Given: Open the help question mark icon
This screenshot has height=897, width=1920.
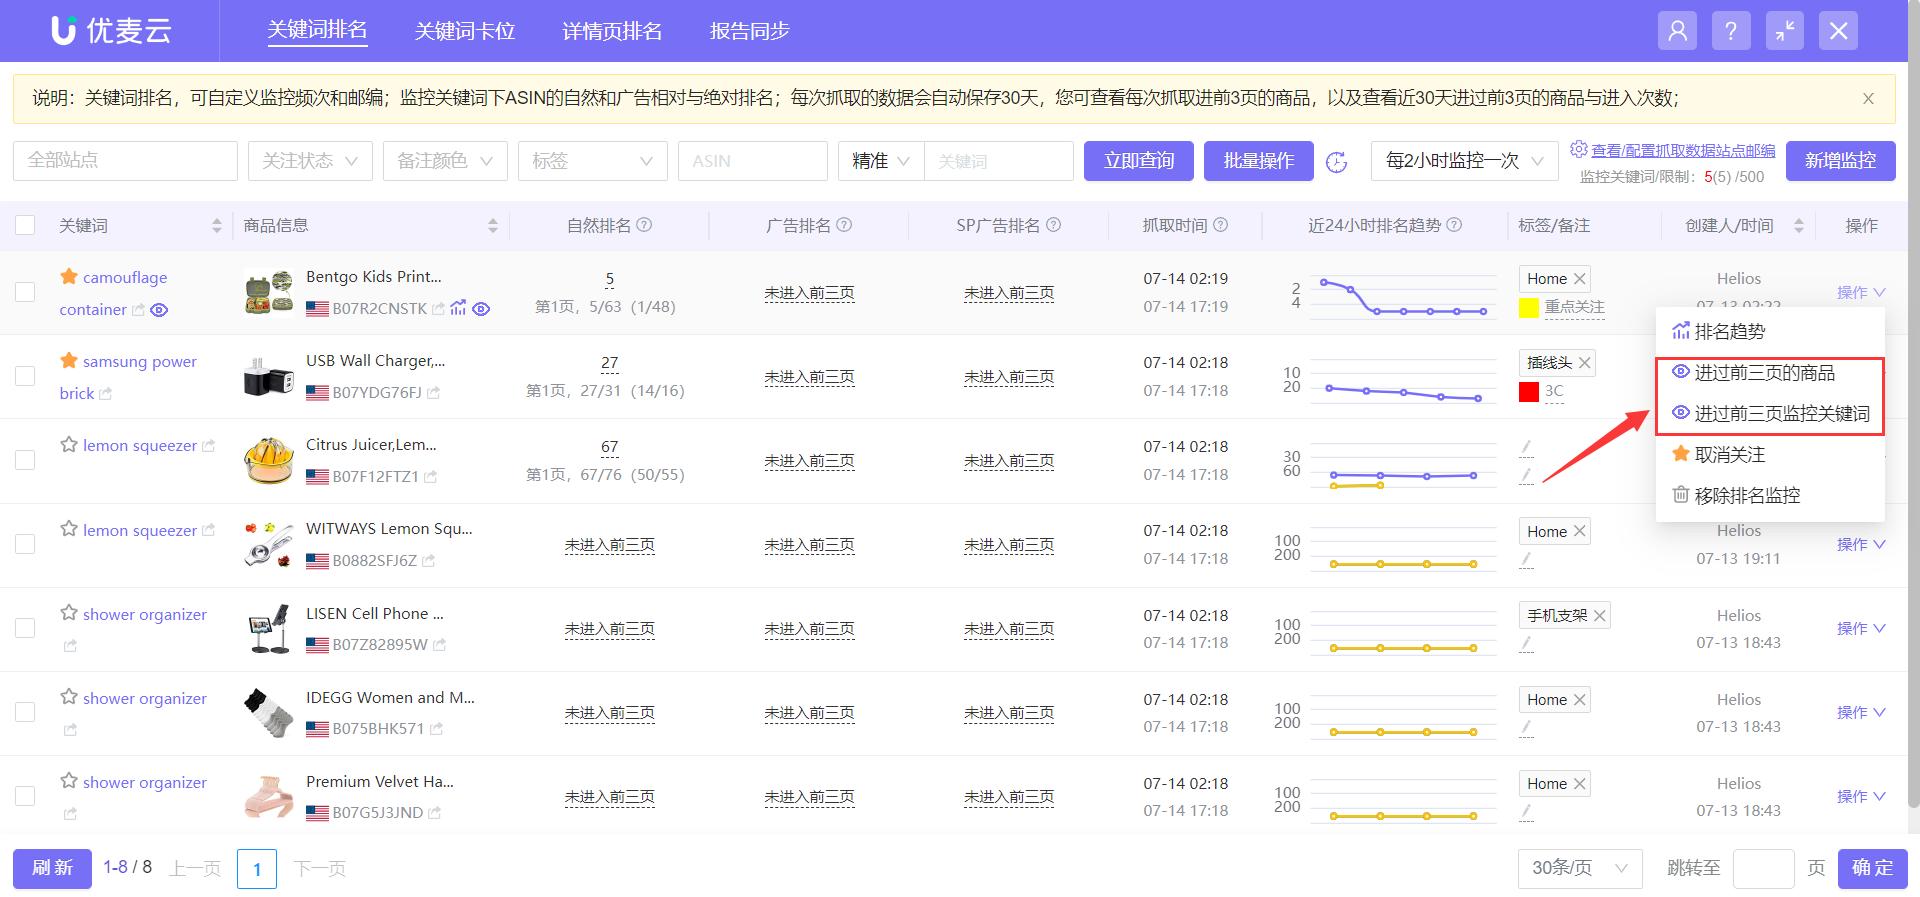Looking at the screenshot, I should (1731, 31).
